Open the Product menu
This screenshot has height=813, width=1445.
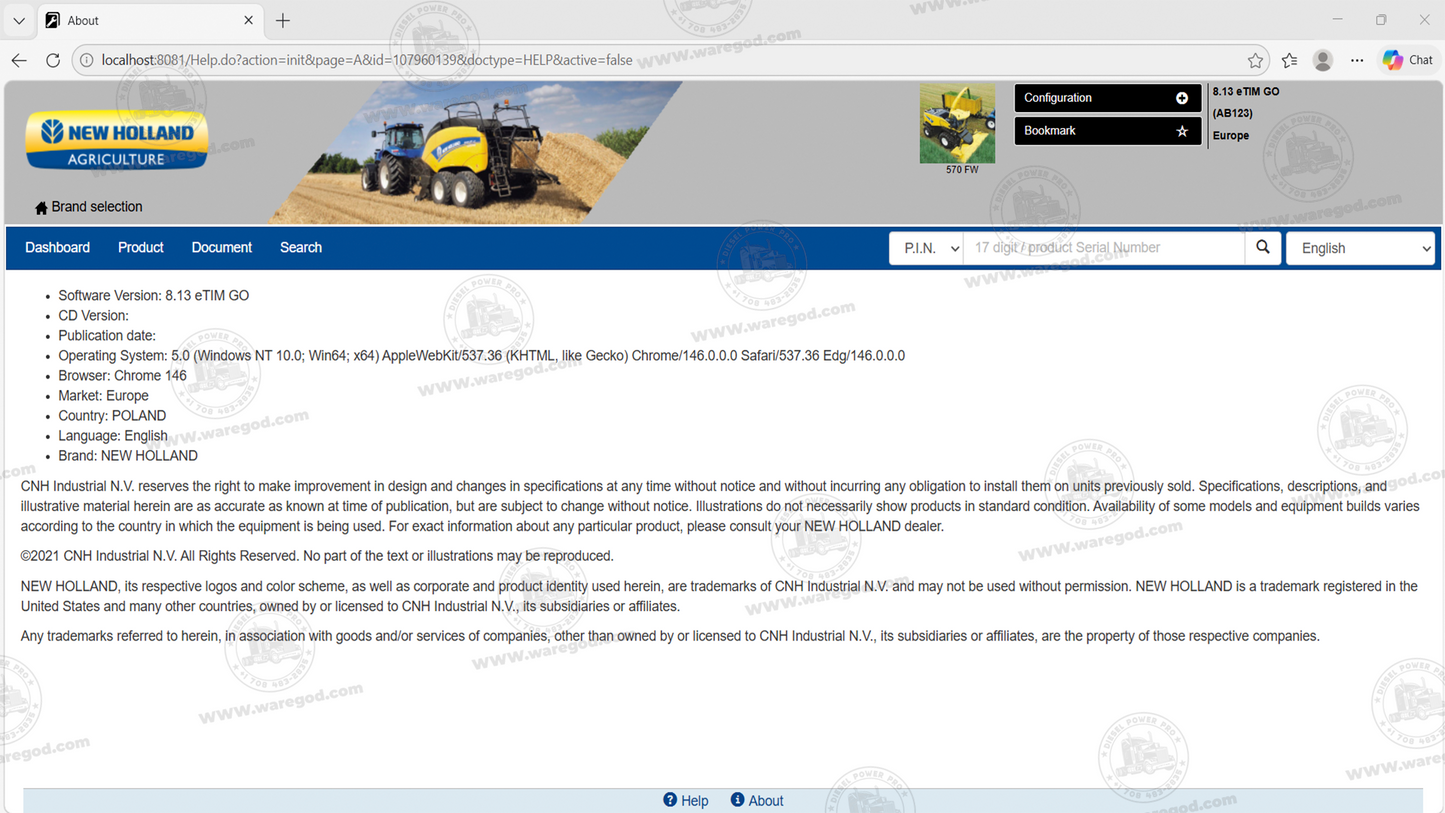[x=141, y=248]
